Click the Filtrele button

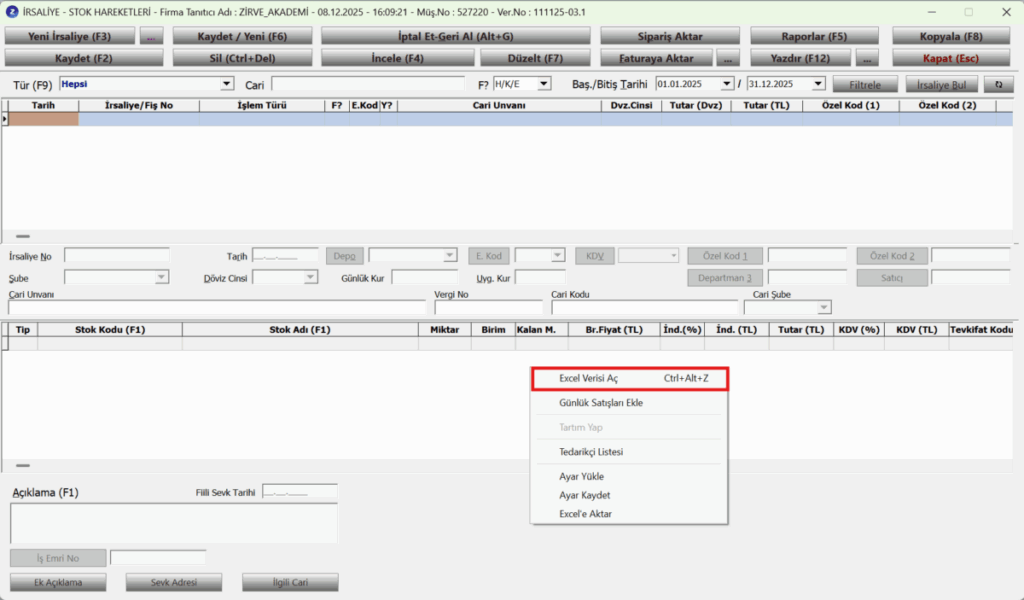coord(865,84)
